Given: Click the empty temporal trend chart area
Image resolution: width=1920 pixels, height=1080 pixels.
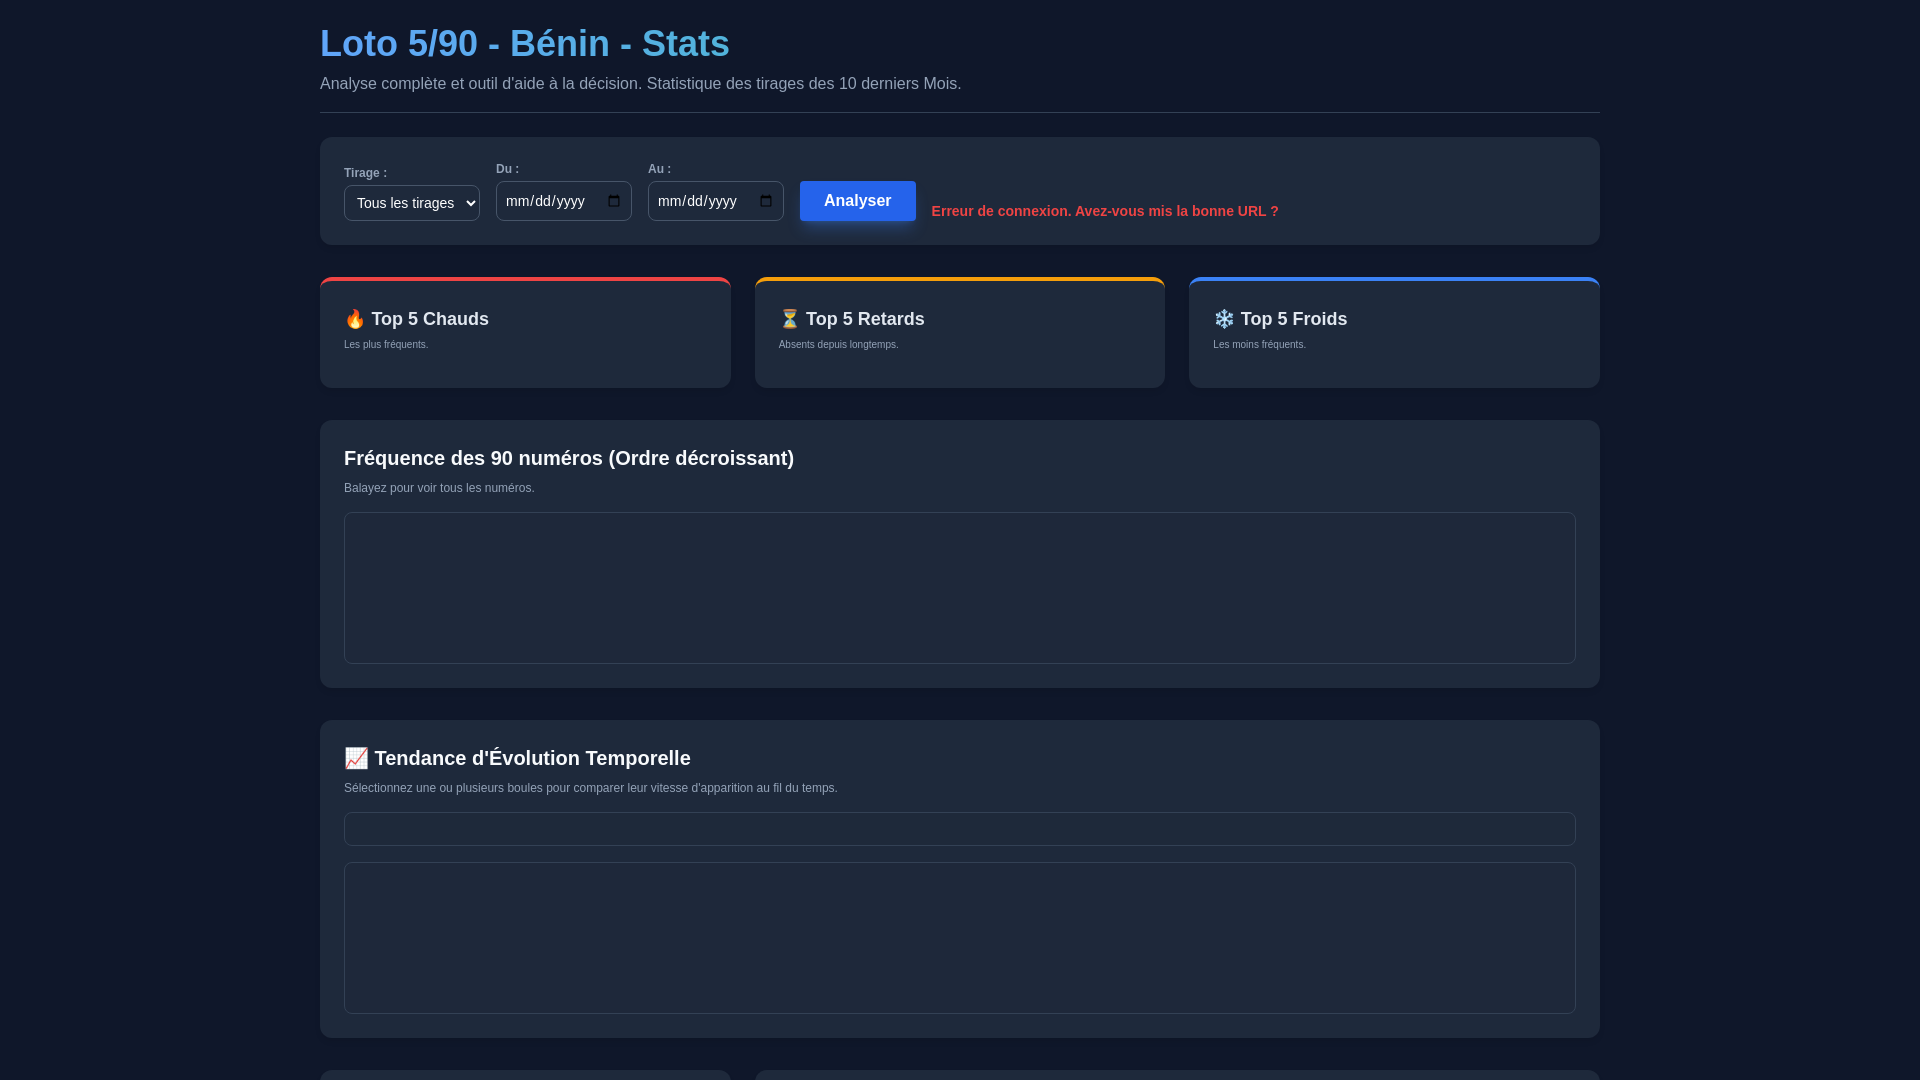Looking at the screenshot, I should point(960,938).
